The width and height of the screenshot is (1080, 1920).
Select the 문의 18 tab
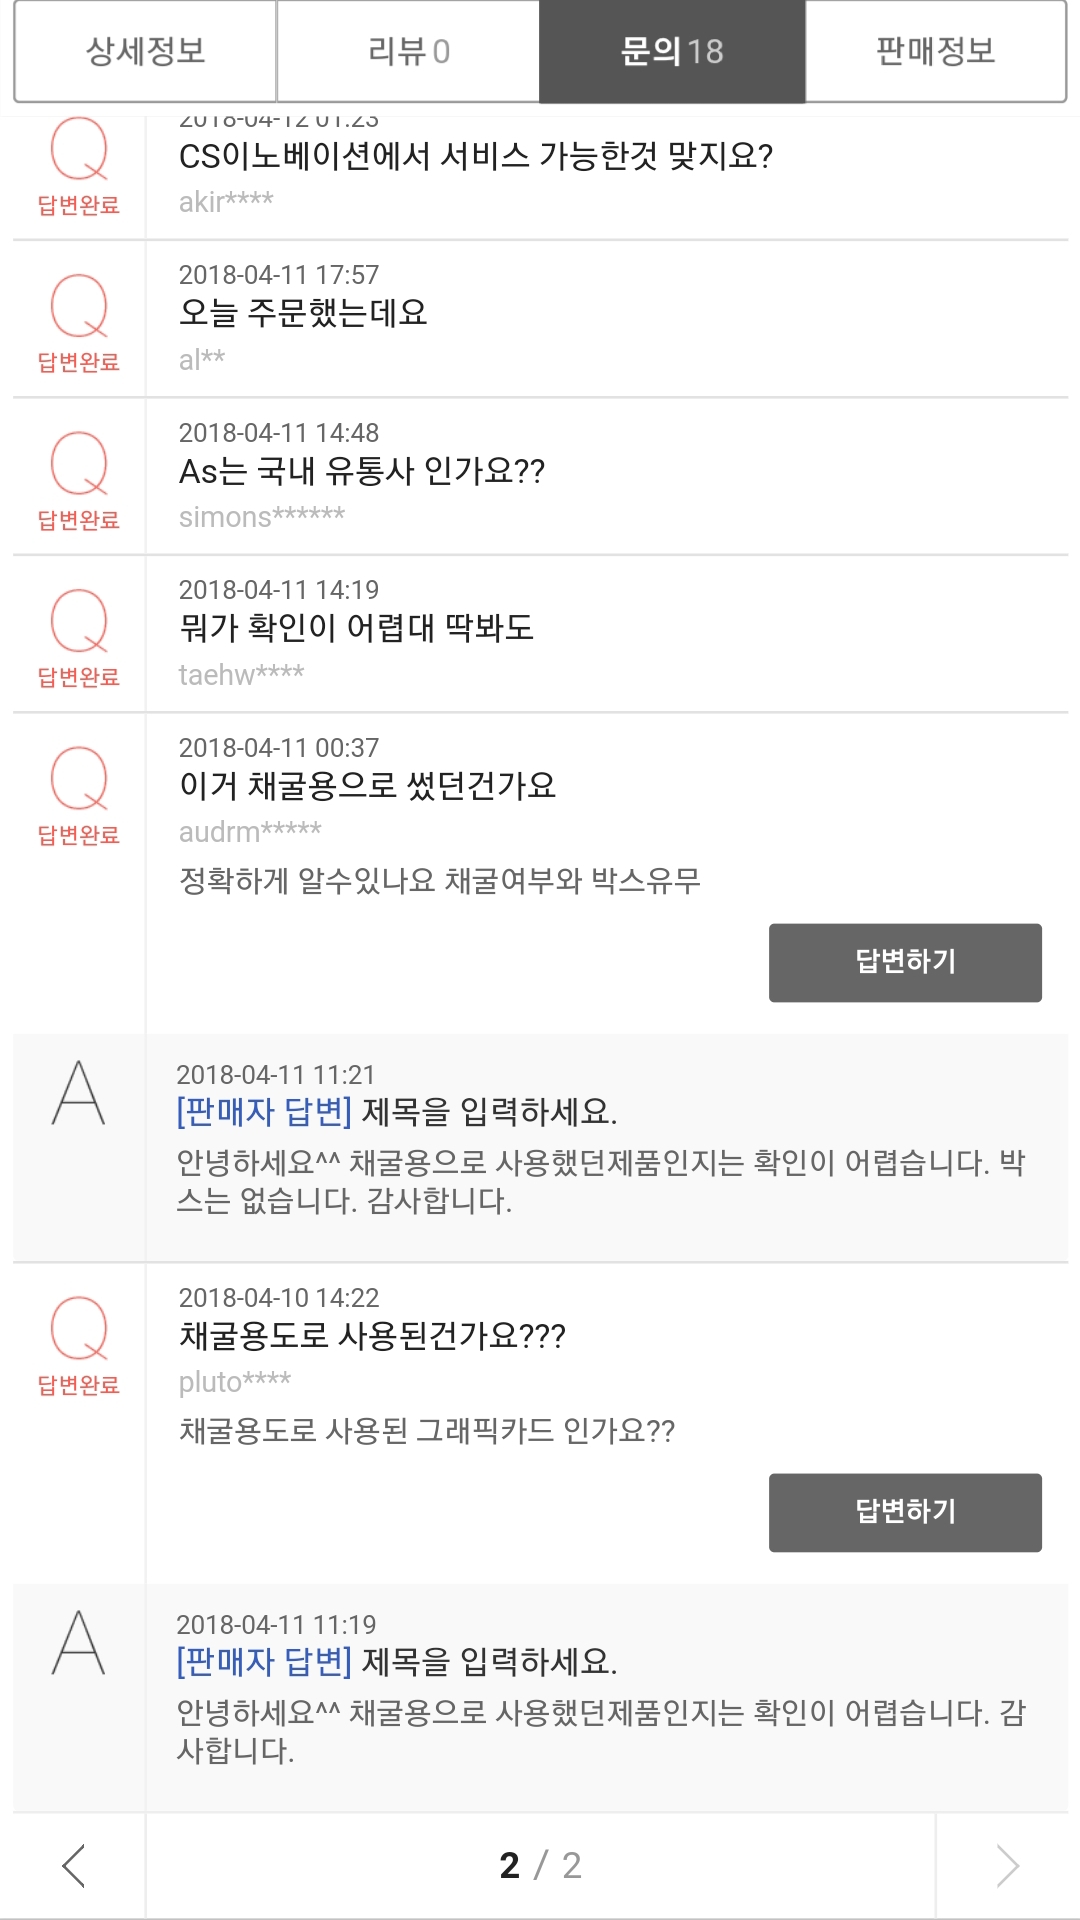672,51
